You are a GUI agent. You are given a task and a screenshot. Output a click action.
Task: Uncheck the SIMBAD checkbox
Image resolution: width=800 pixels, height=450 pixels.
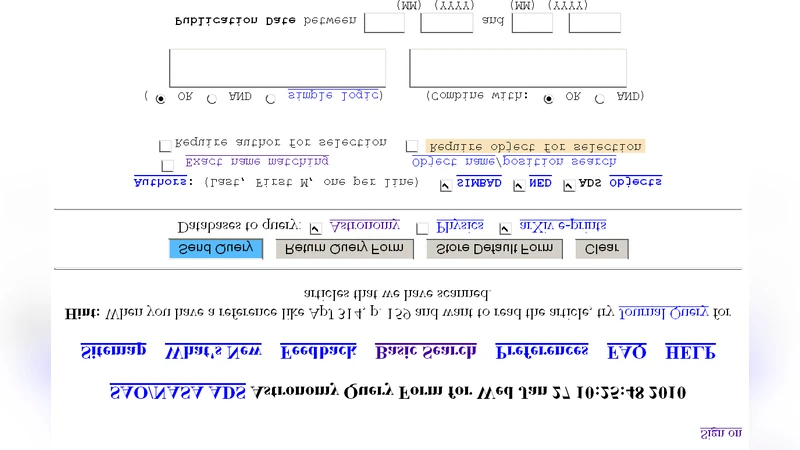point(445,185)
